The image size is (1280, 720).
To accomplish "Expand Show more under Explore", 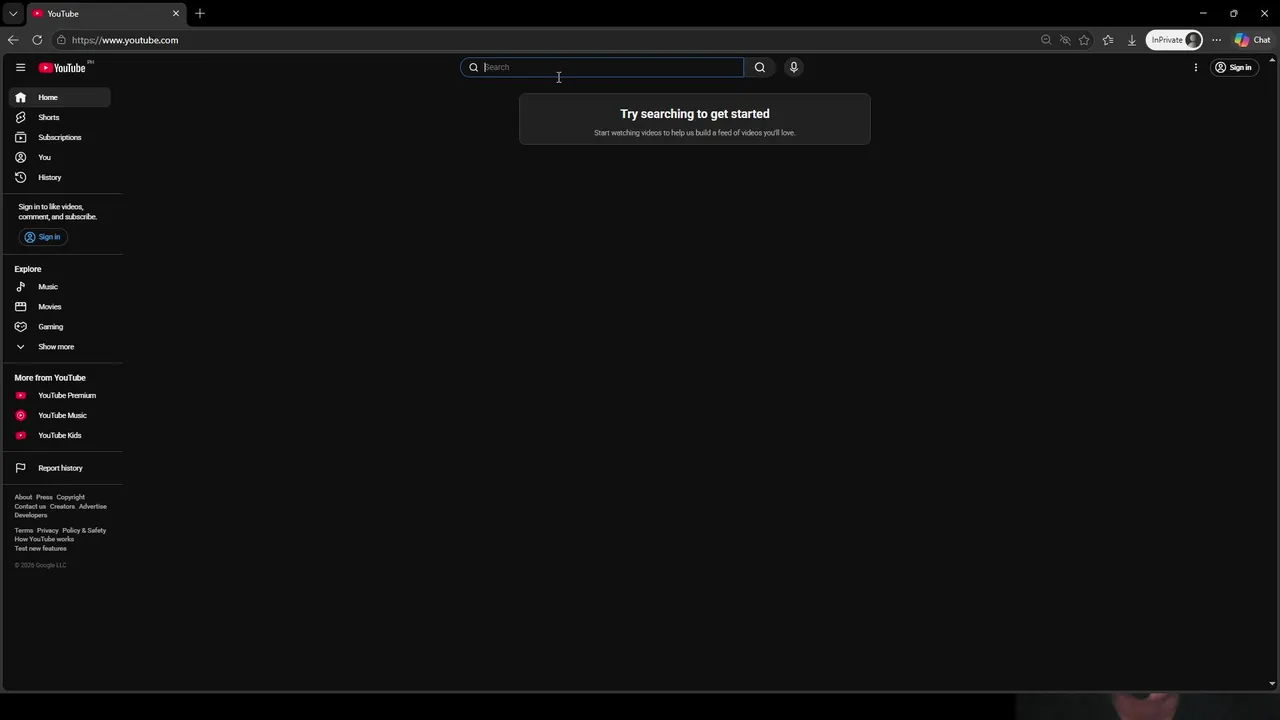I will [x=60, y=347].
